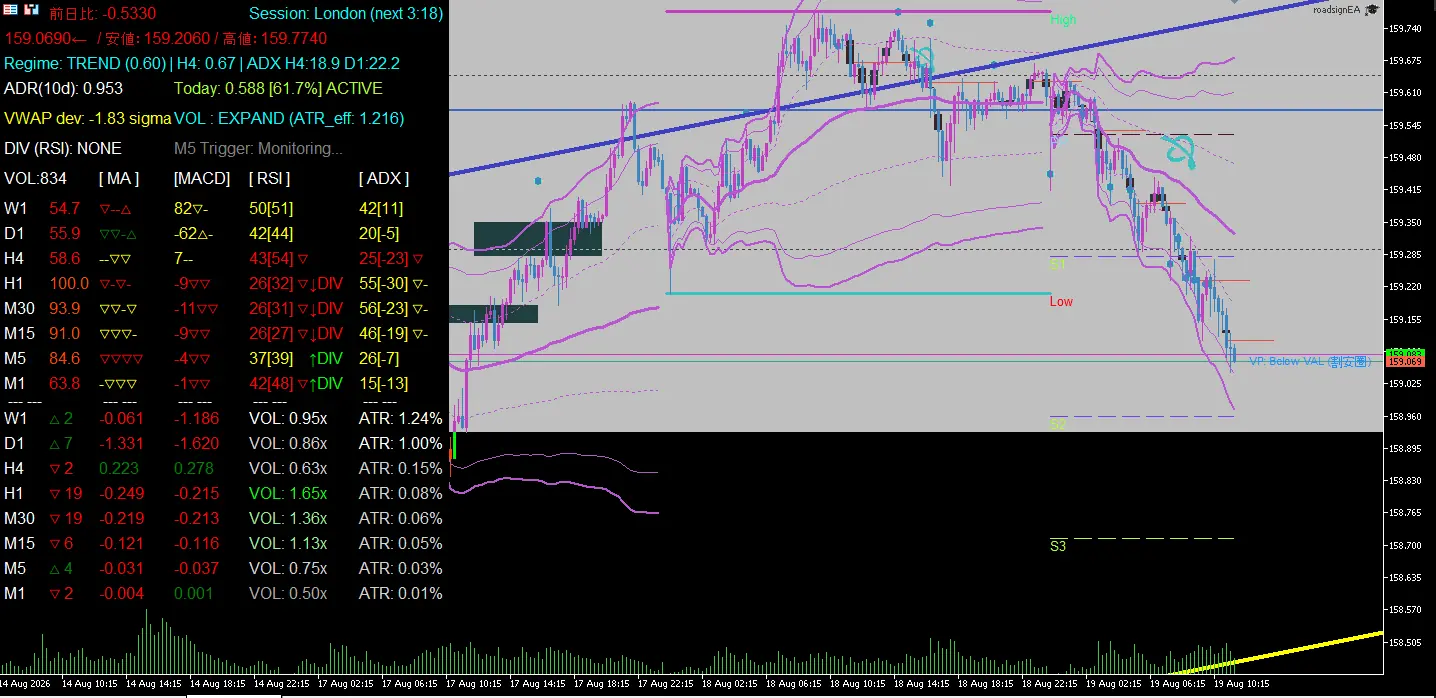The width and height of the screenshot is (1436, 698).
Task: Click the RSI value 37[39] in M5 row
Action: click(271, 358)
